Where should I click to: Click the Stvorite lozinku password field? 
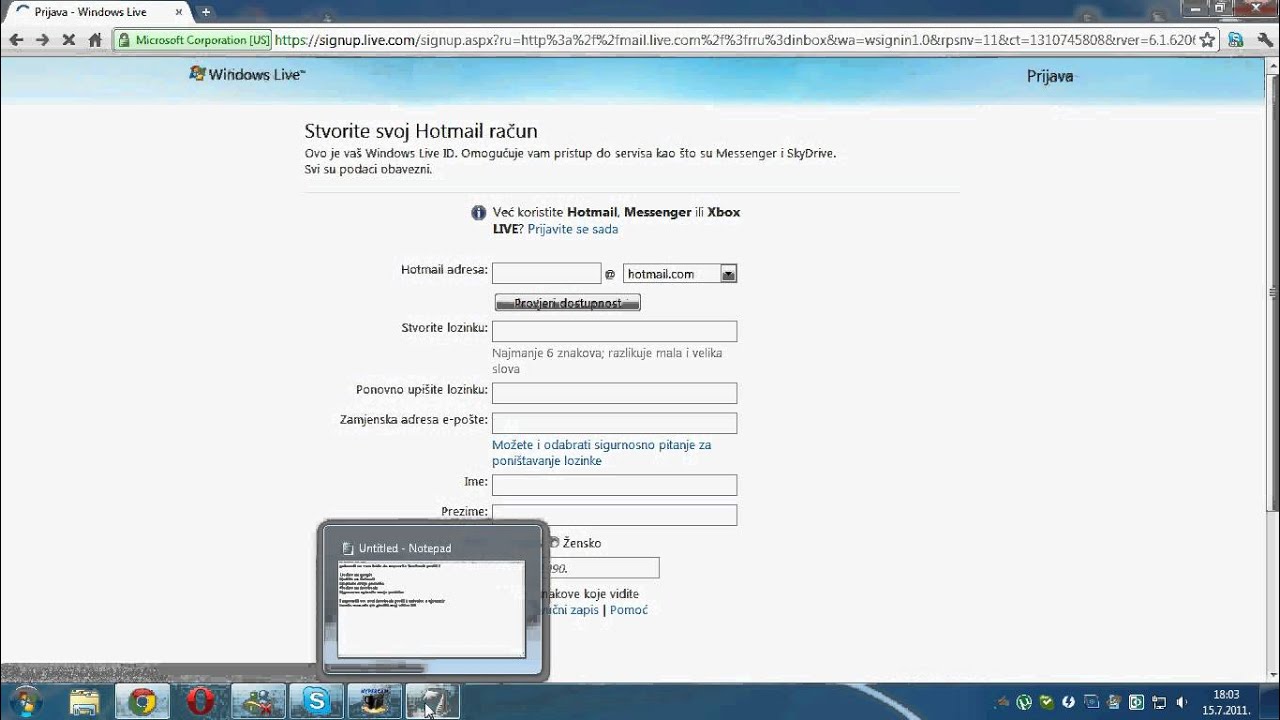click(x=614, y=331)
